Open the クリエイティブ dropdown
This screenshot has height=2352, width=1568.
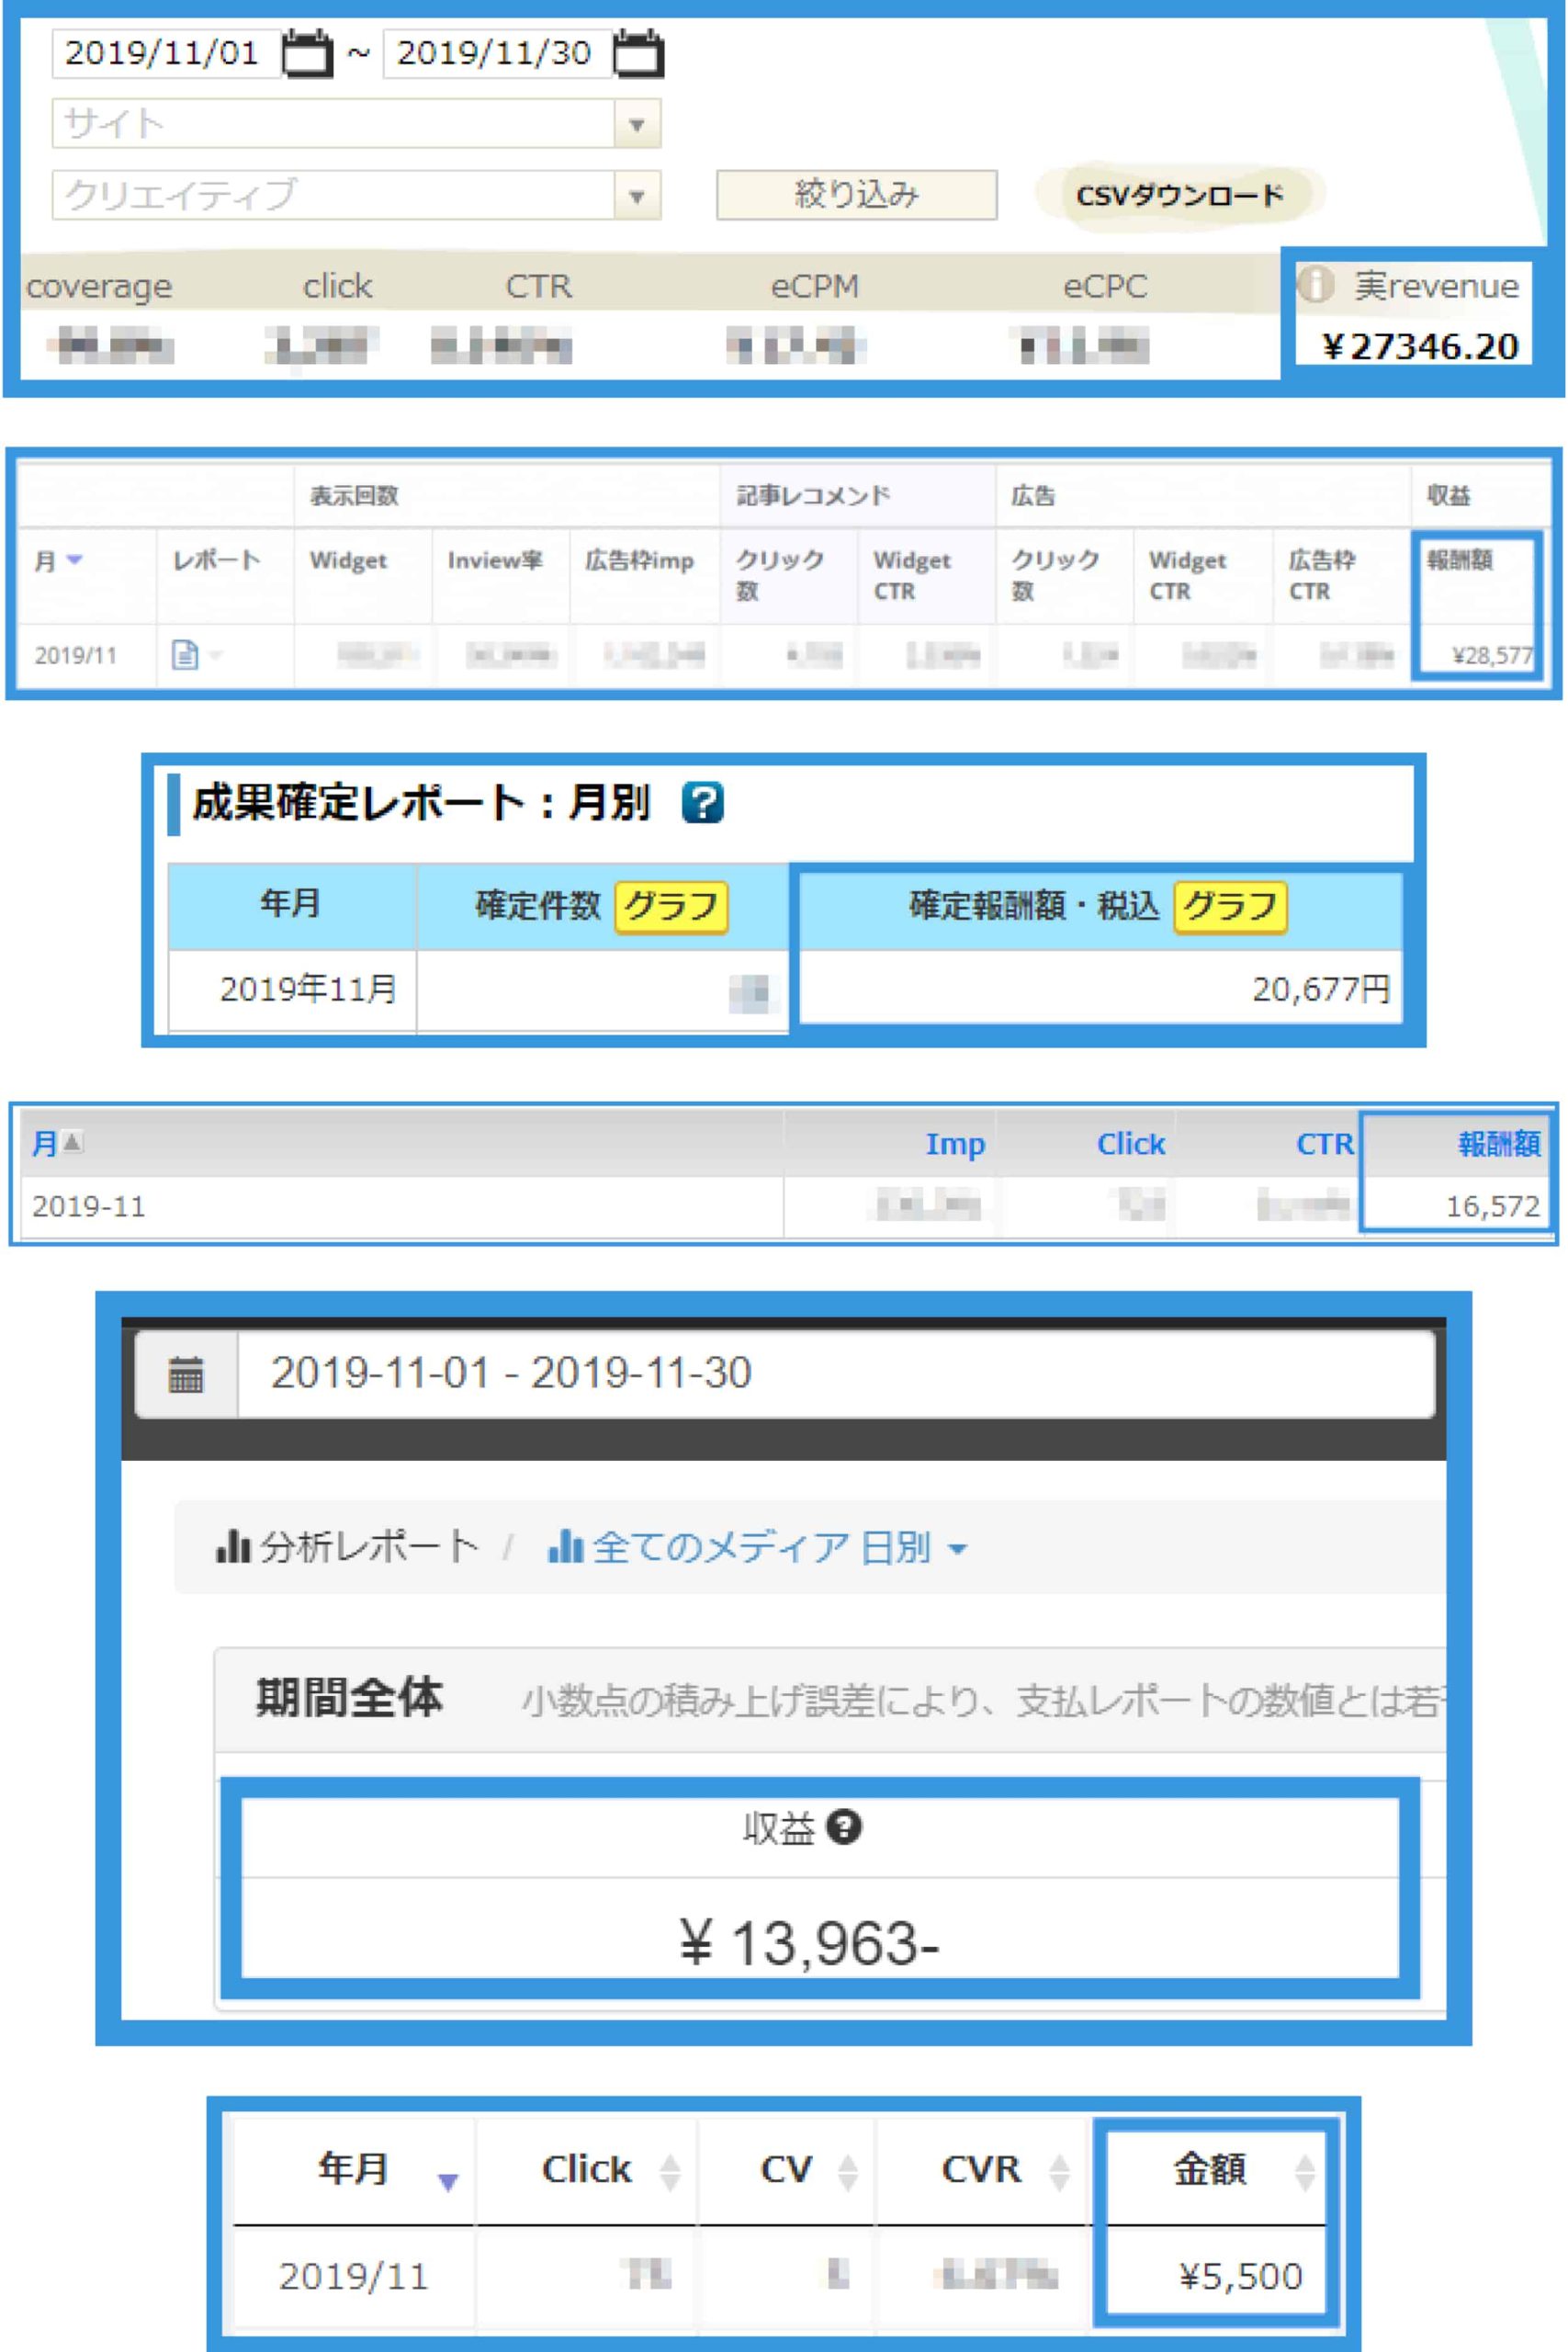(x=637, y=195)
